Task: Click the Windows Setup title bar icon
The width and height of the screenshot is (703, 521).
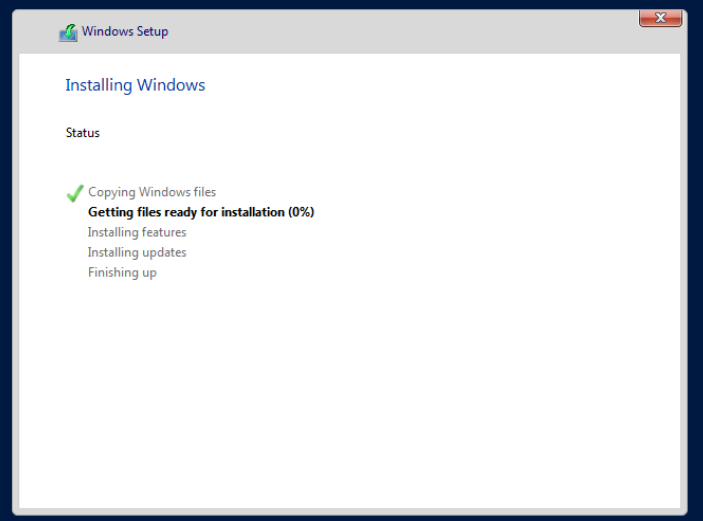Action: tap(68, 32)
